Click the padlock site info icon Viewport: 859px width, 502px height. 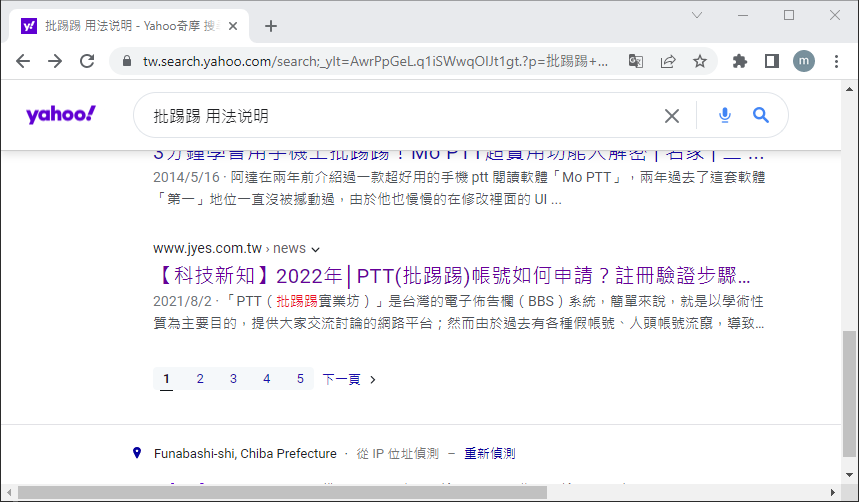[127, 61]
